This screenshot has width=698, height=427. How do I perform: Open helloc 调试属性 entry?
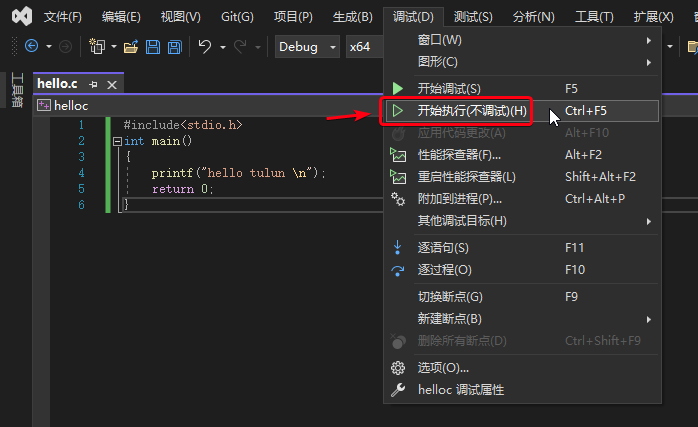[x=522, y=390]
